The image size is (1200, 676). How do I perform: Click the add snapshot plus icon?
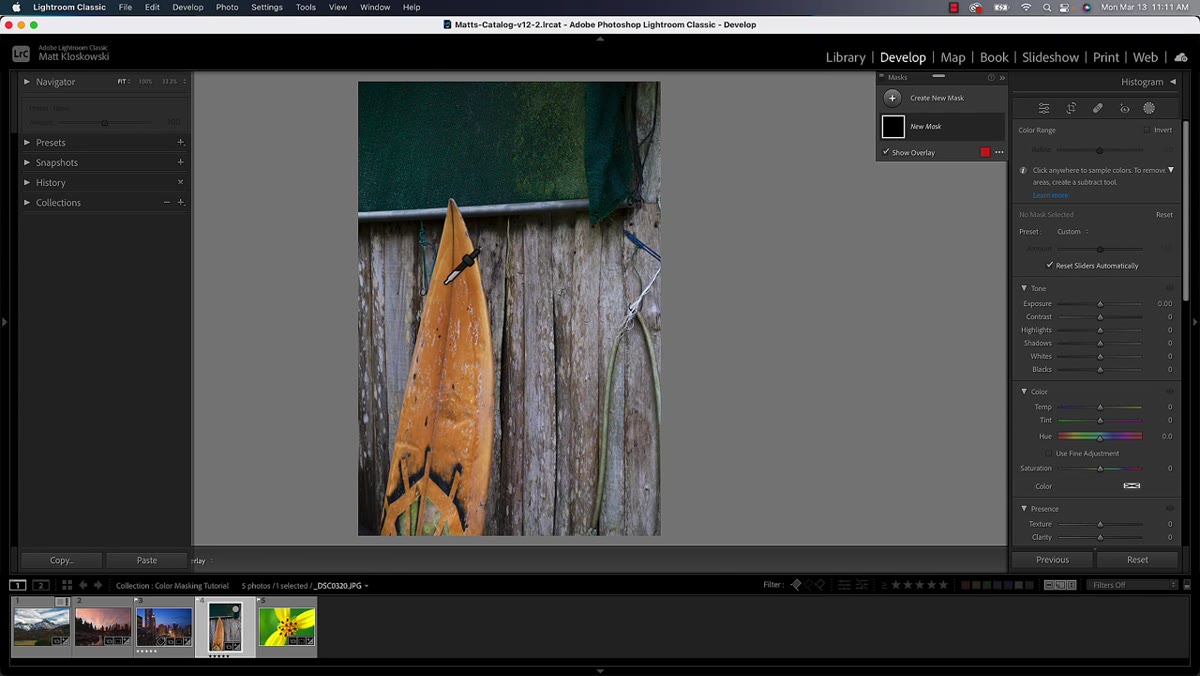coord(180,162)
